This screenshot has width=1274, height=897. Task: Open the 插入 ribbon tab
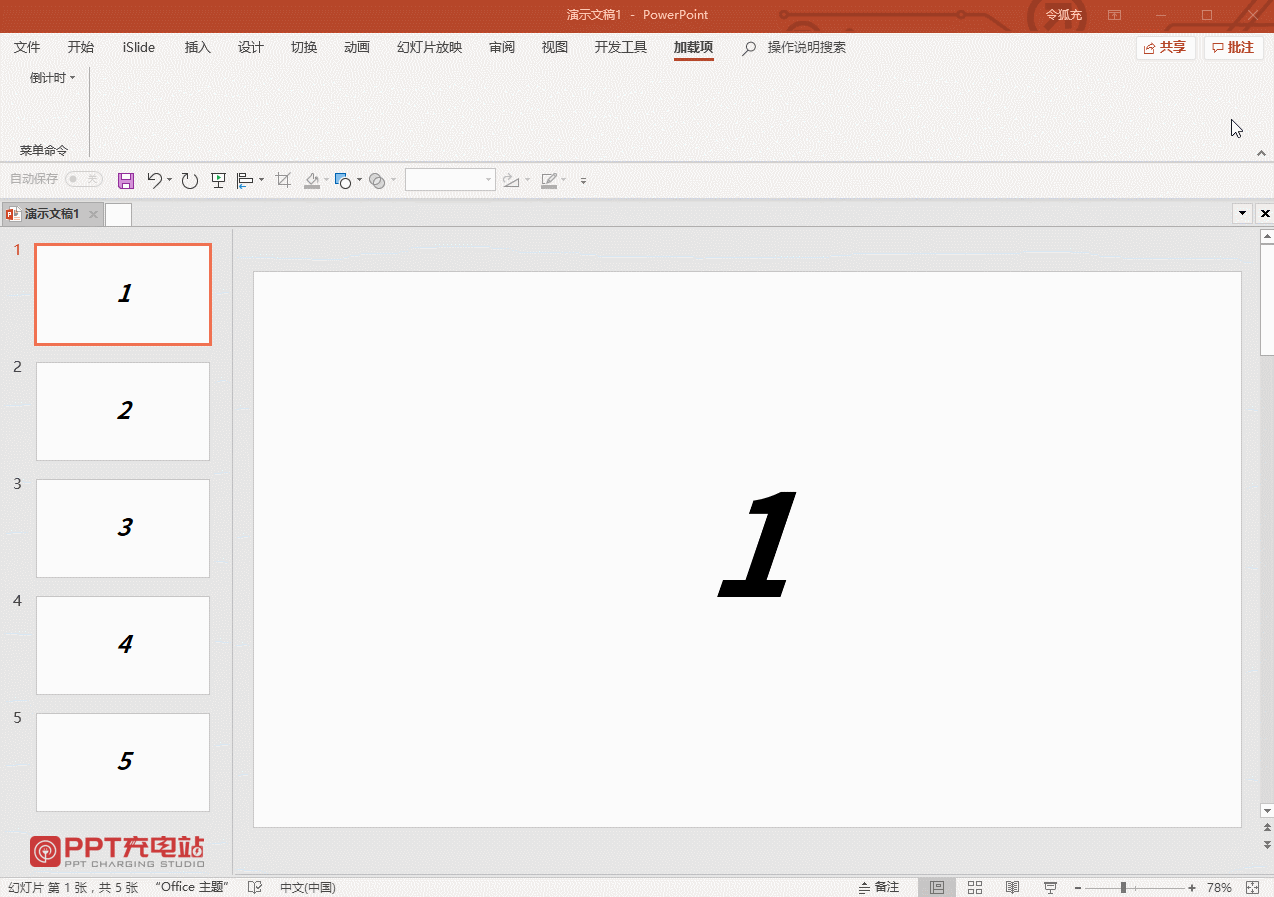(x=198, y=47)
